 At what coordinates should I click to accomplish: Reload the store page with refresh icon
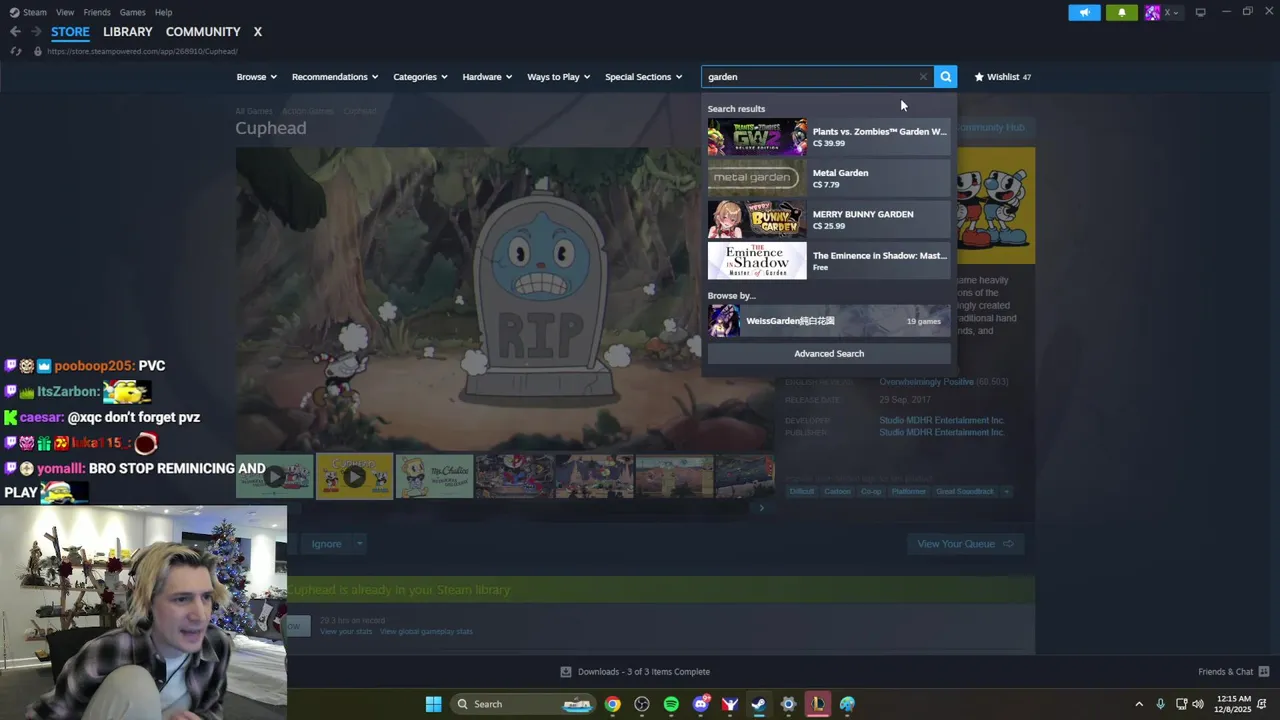tap(15, 51)
